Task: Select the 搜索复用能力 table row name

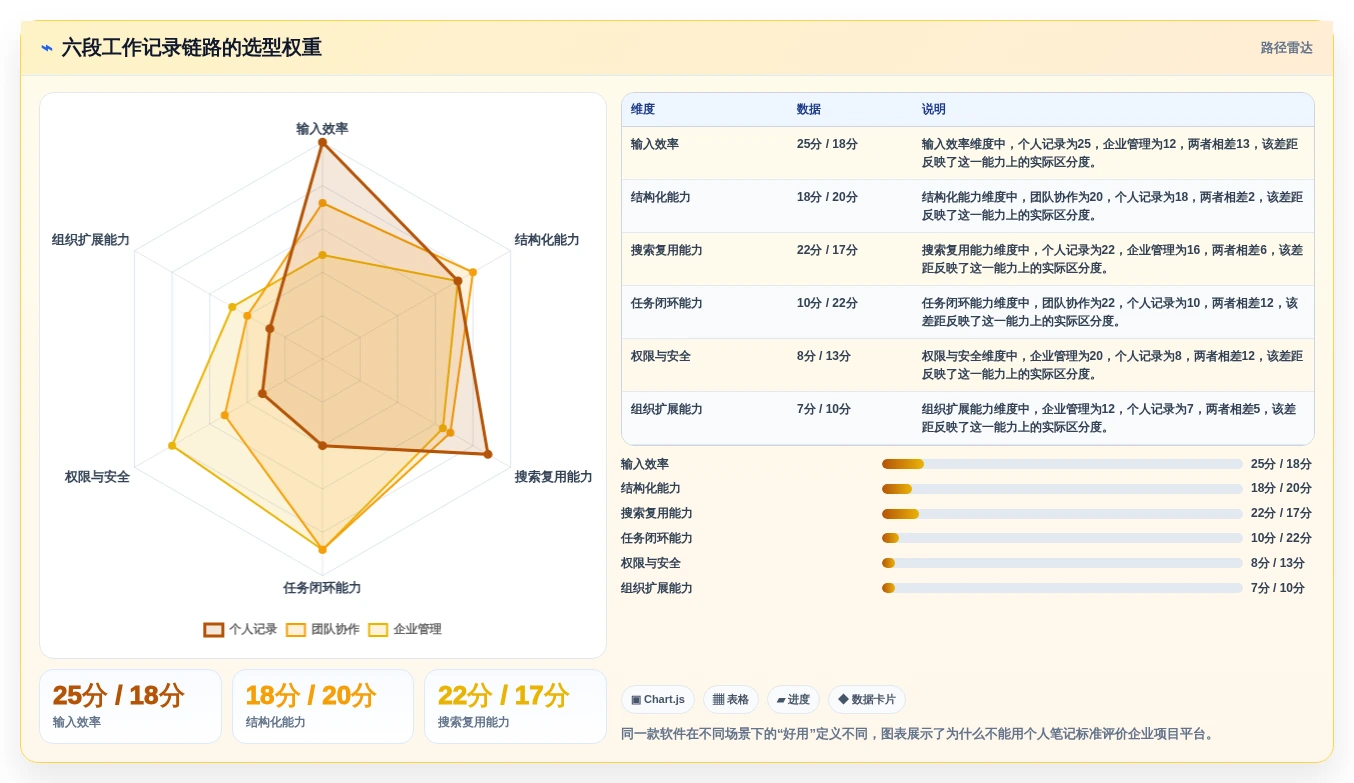Action: (x=667, y=250)
